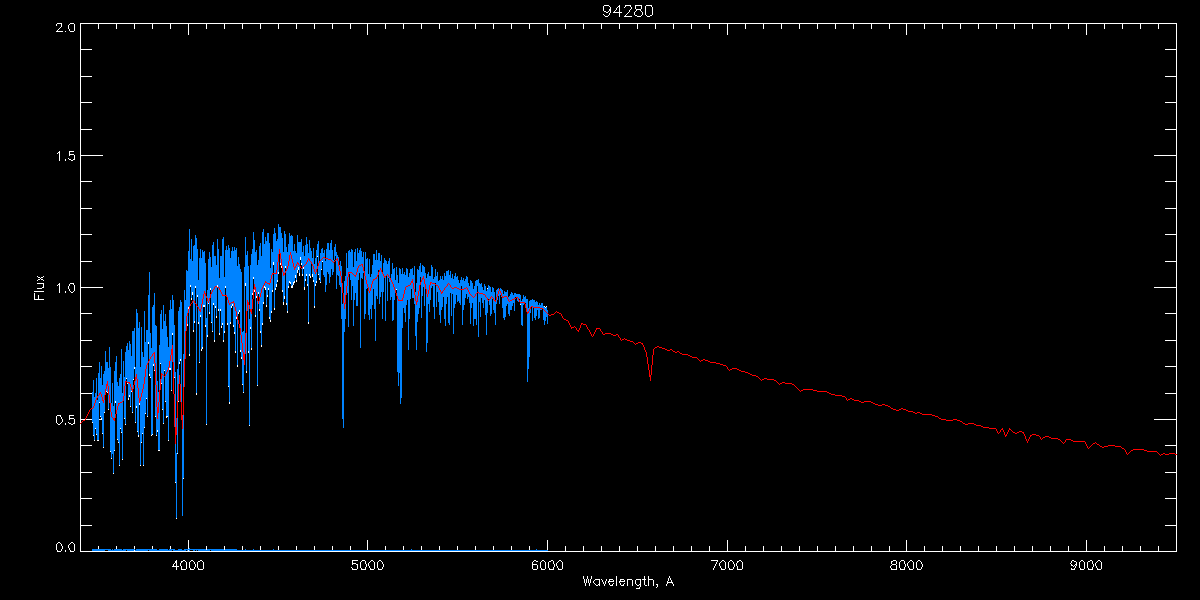The image size is (1200, 600).
Task: Click the 4000 wavelength tick label
Action: pos(188,564)
